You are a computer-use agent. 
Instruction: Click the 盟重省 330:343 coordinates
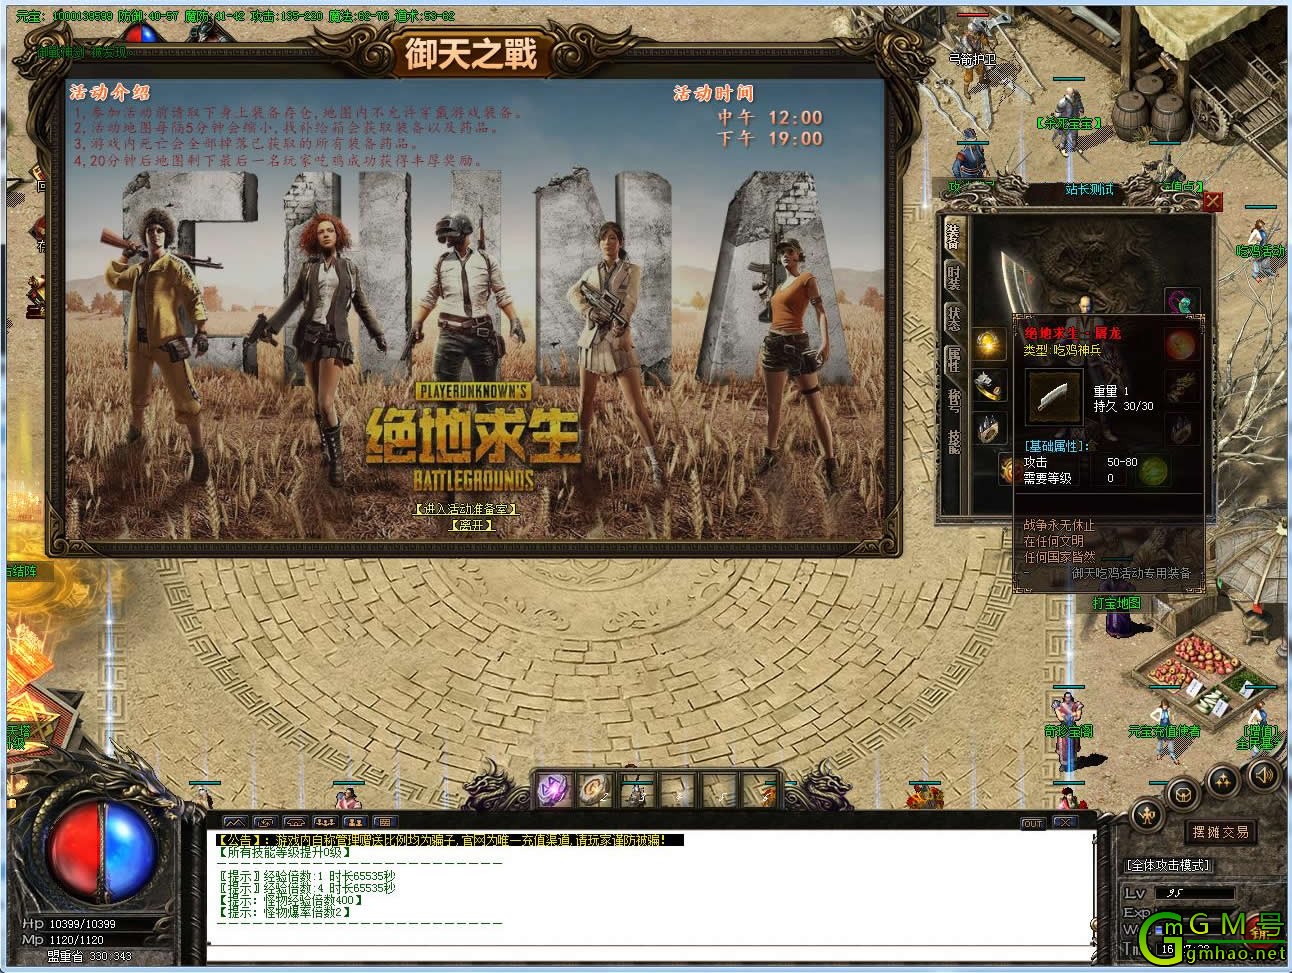[89, 957]
